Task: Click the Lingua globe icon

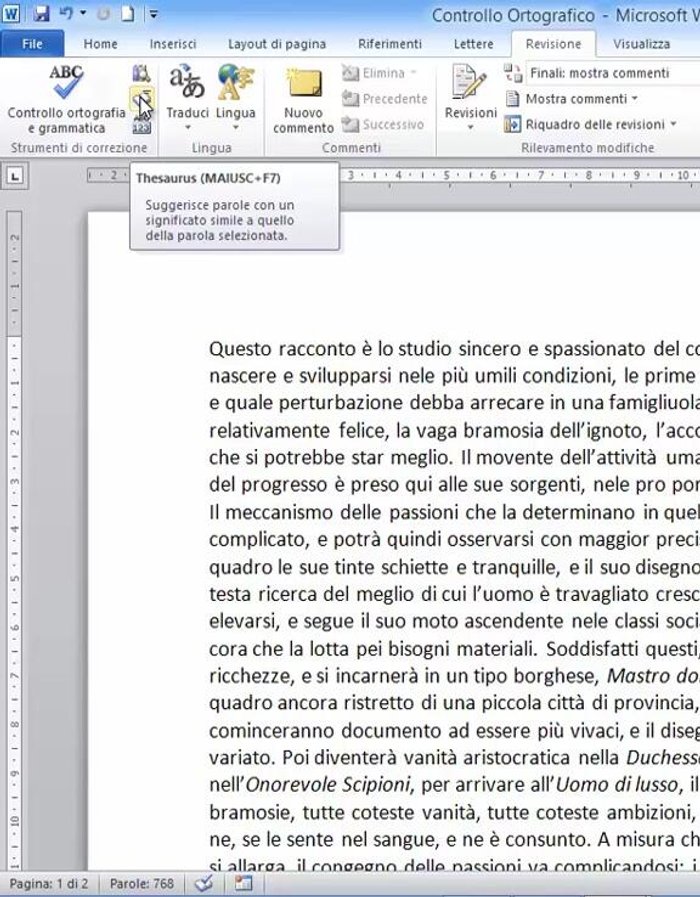Action: pyautogui.click(x=235, y=82)
